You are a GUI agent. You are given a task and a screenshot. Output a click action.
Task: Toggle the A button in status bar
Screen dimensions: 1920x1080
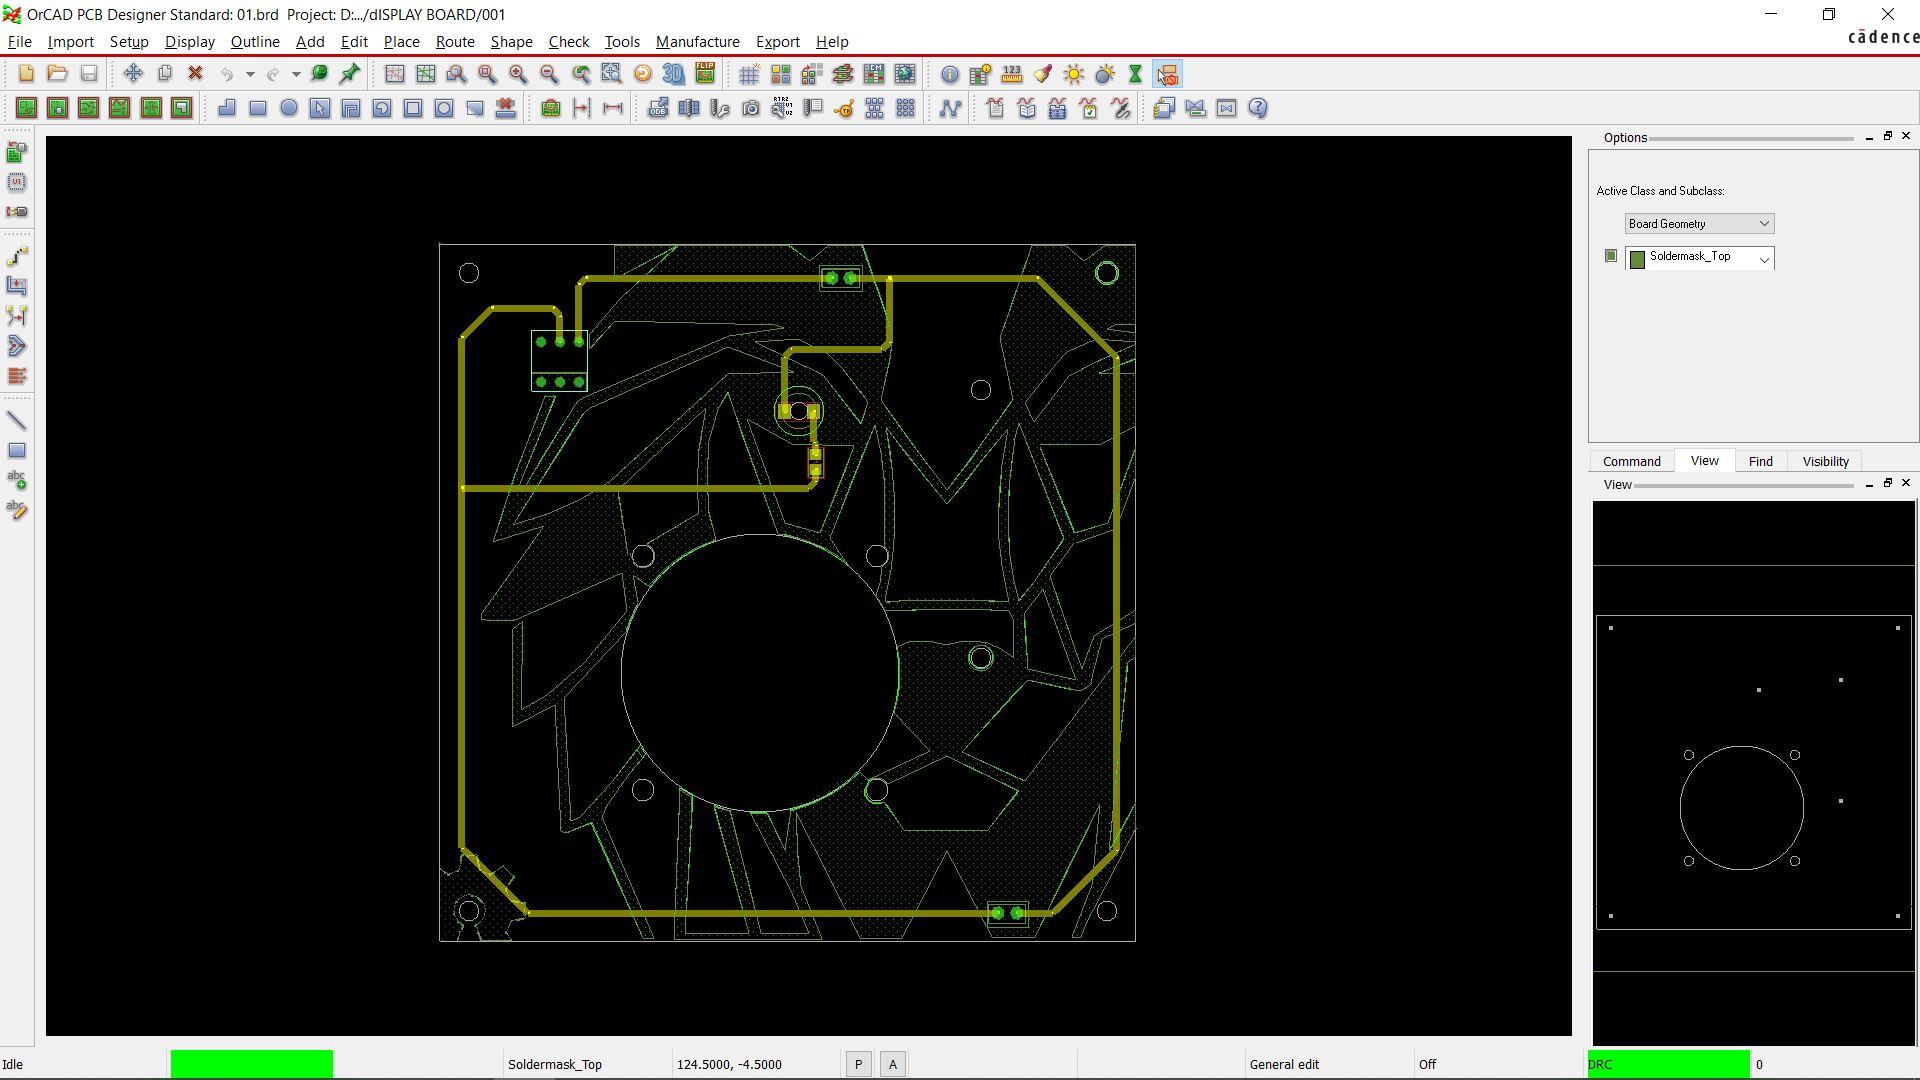click(893, 1065)
